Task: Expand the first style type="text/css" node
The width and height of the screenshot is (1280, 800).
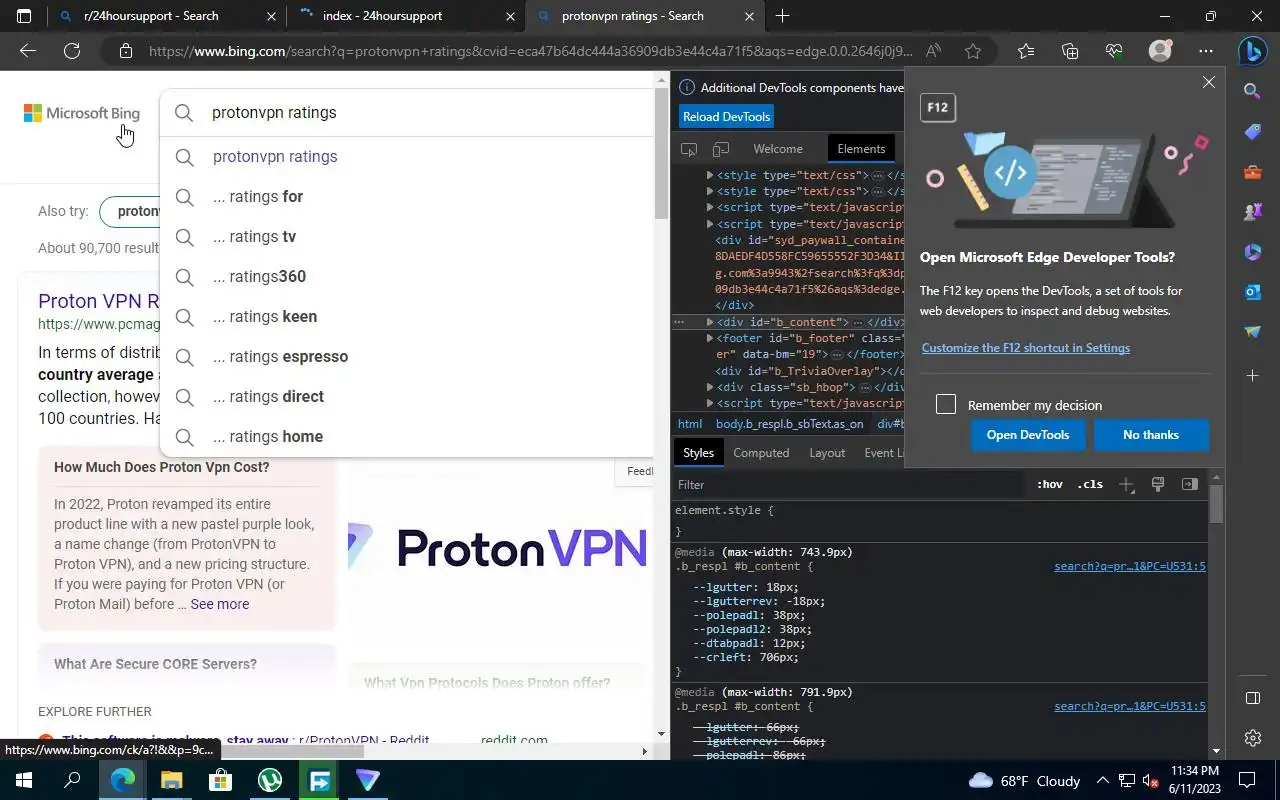Action: coord(710,175)
